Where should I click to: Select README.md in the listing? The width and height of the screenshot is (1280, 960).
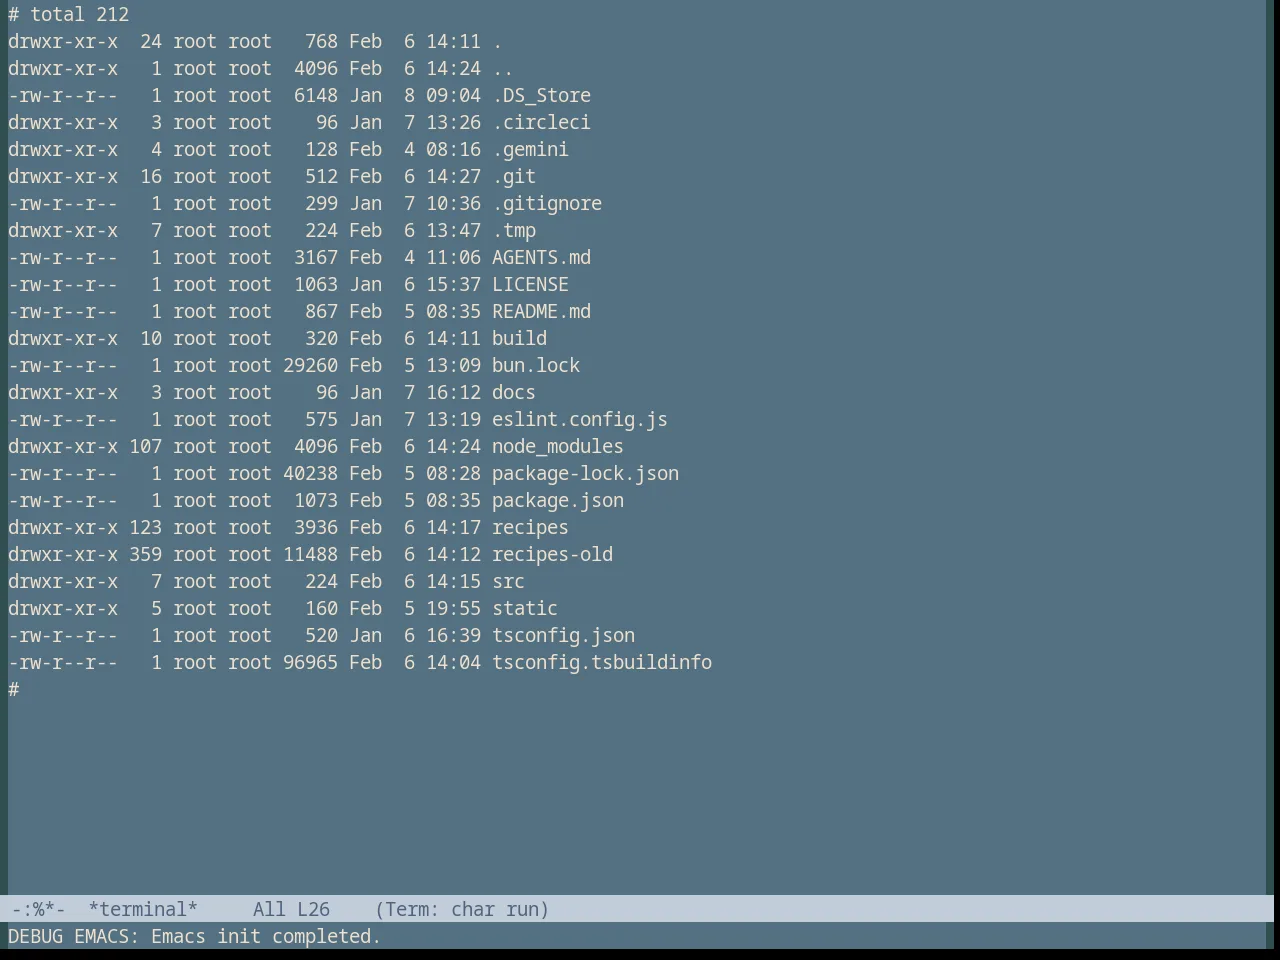click(x=541, y=312)
